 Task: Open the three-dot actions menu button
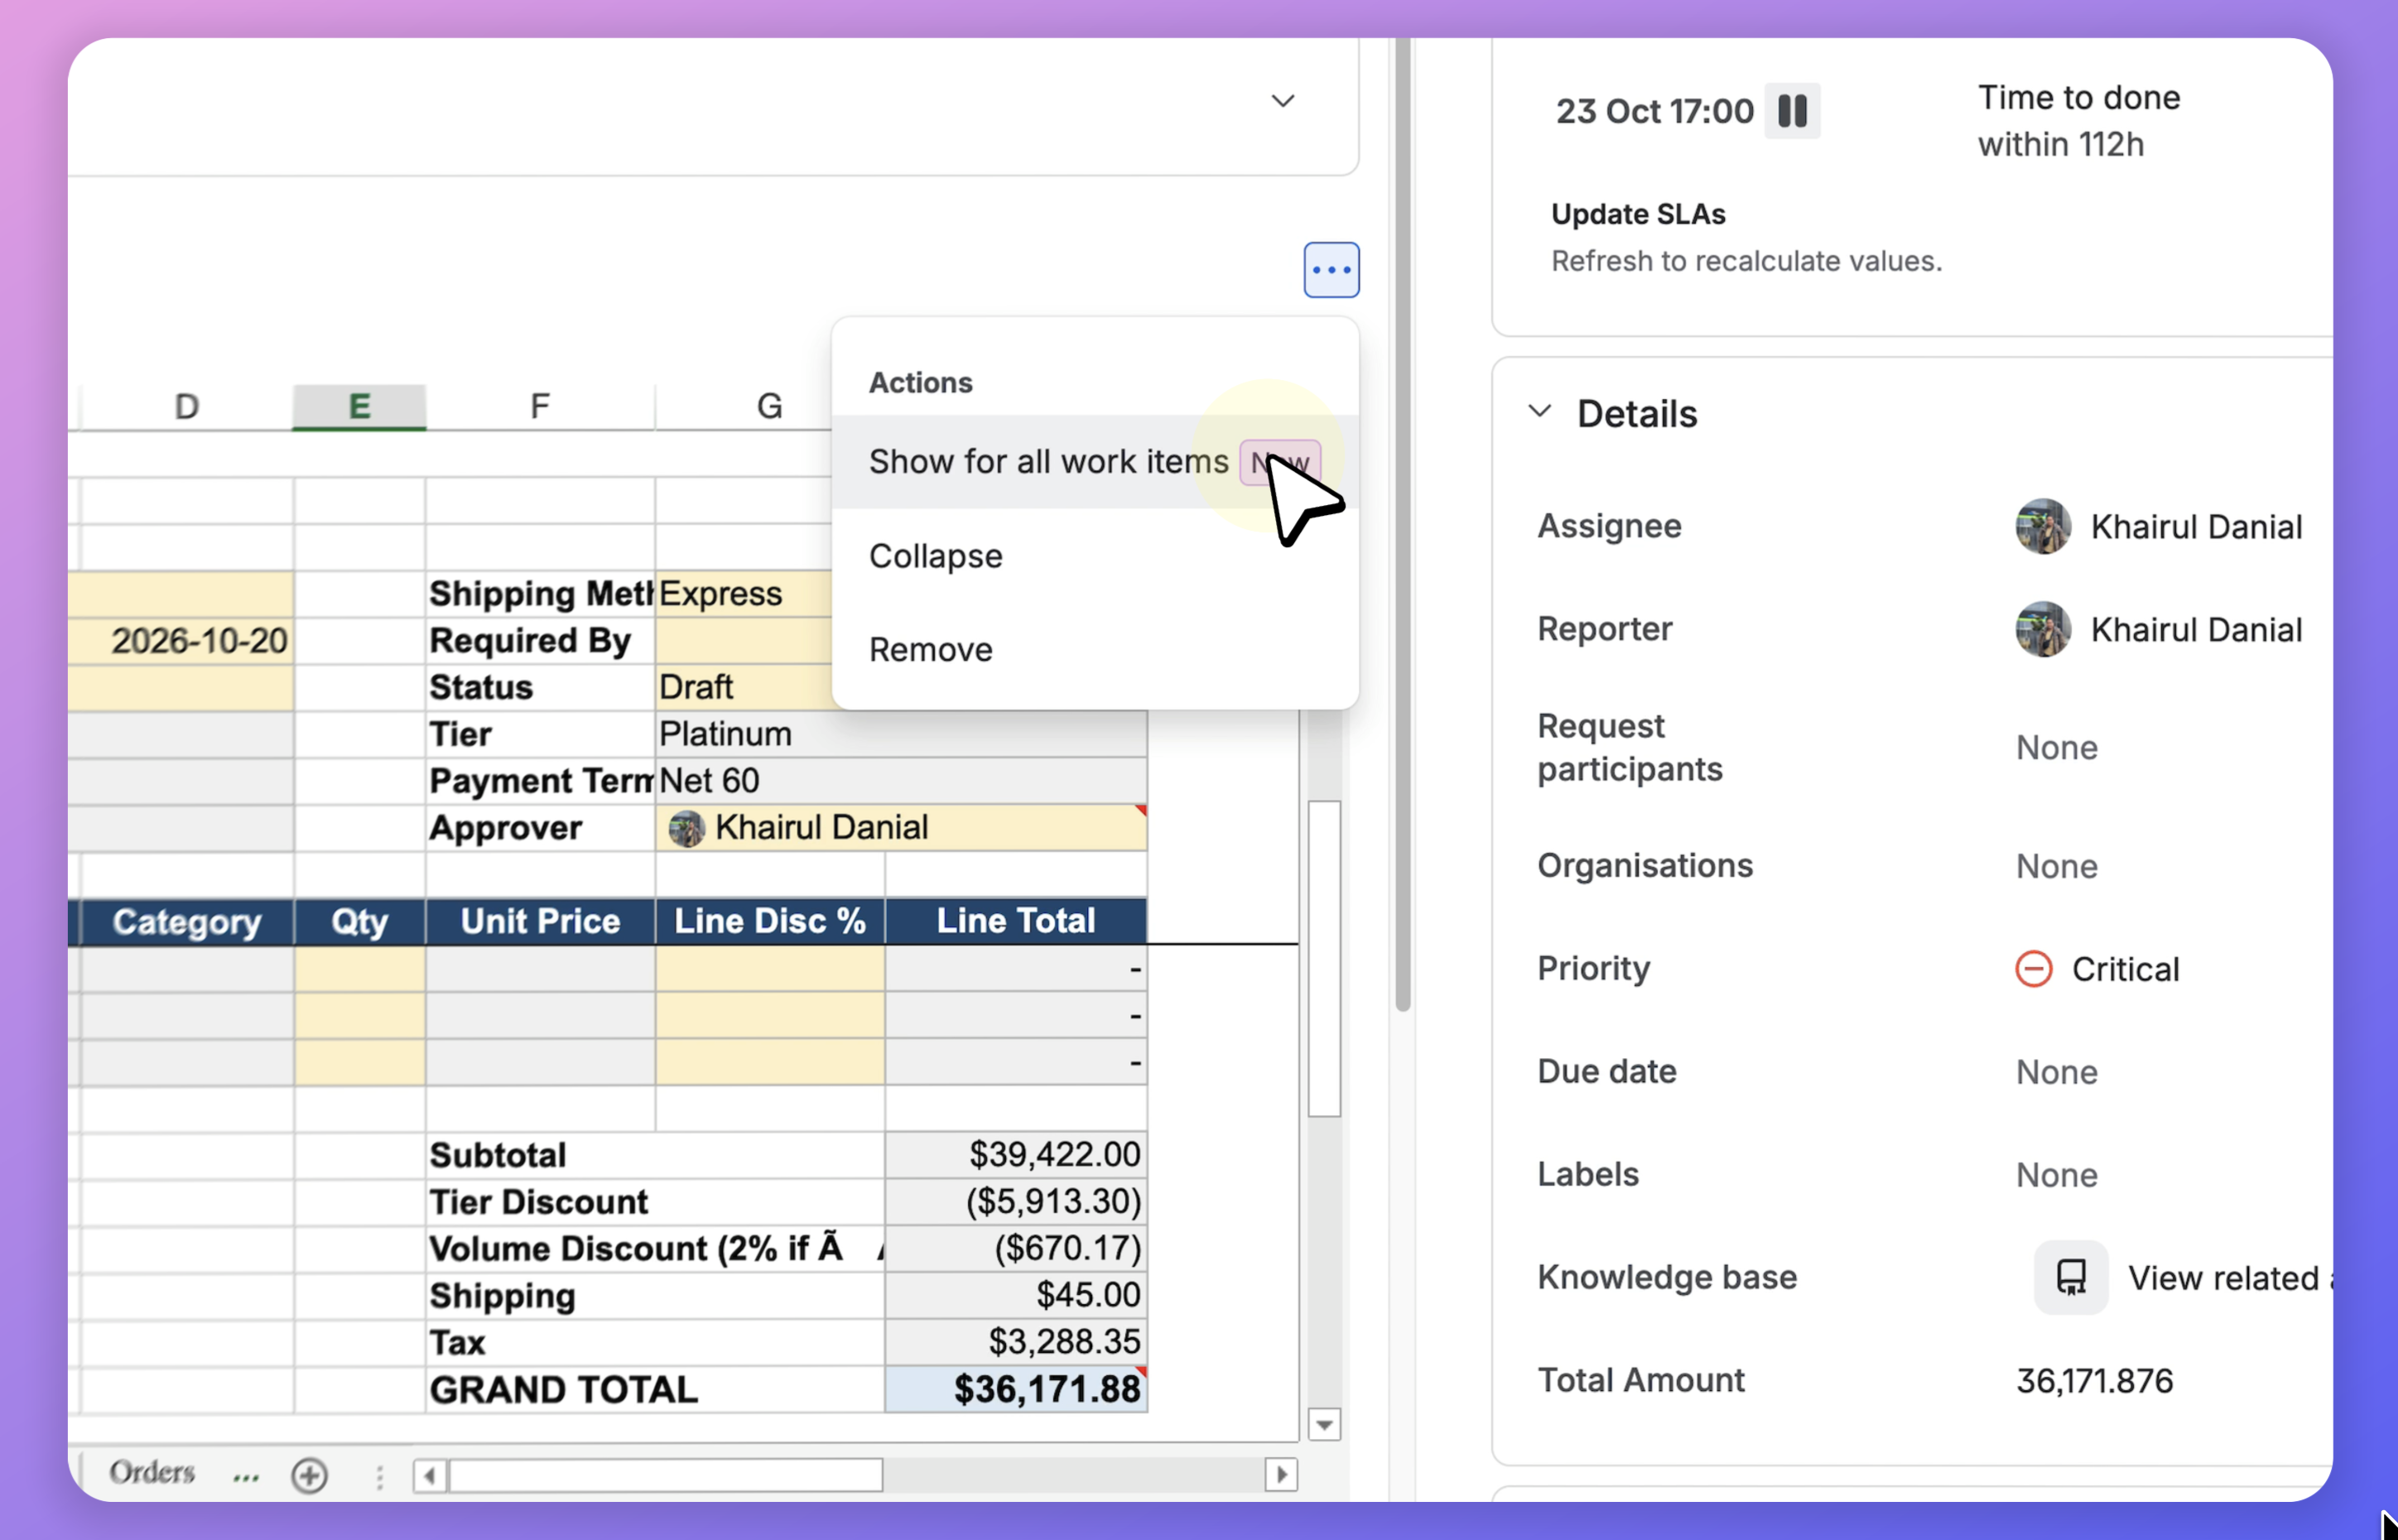point(1331,270)
